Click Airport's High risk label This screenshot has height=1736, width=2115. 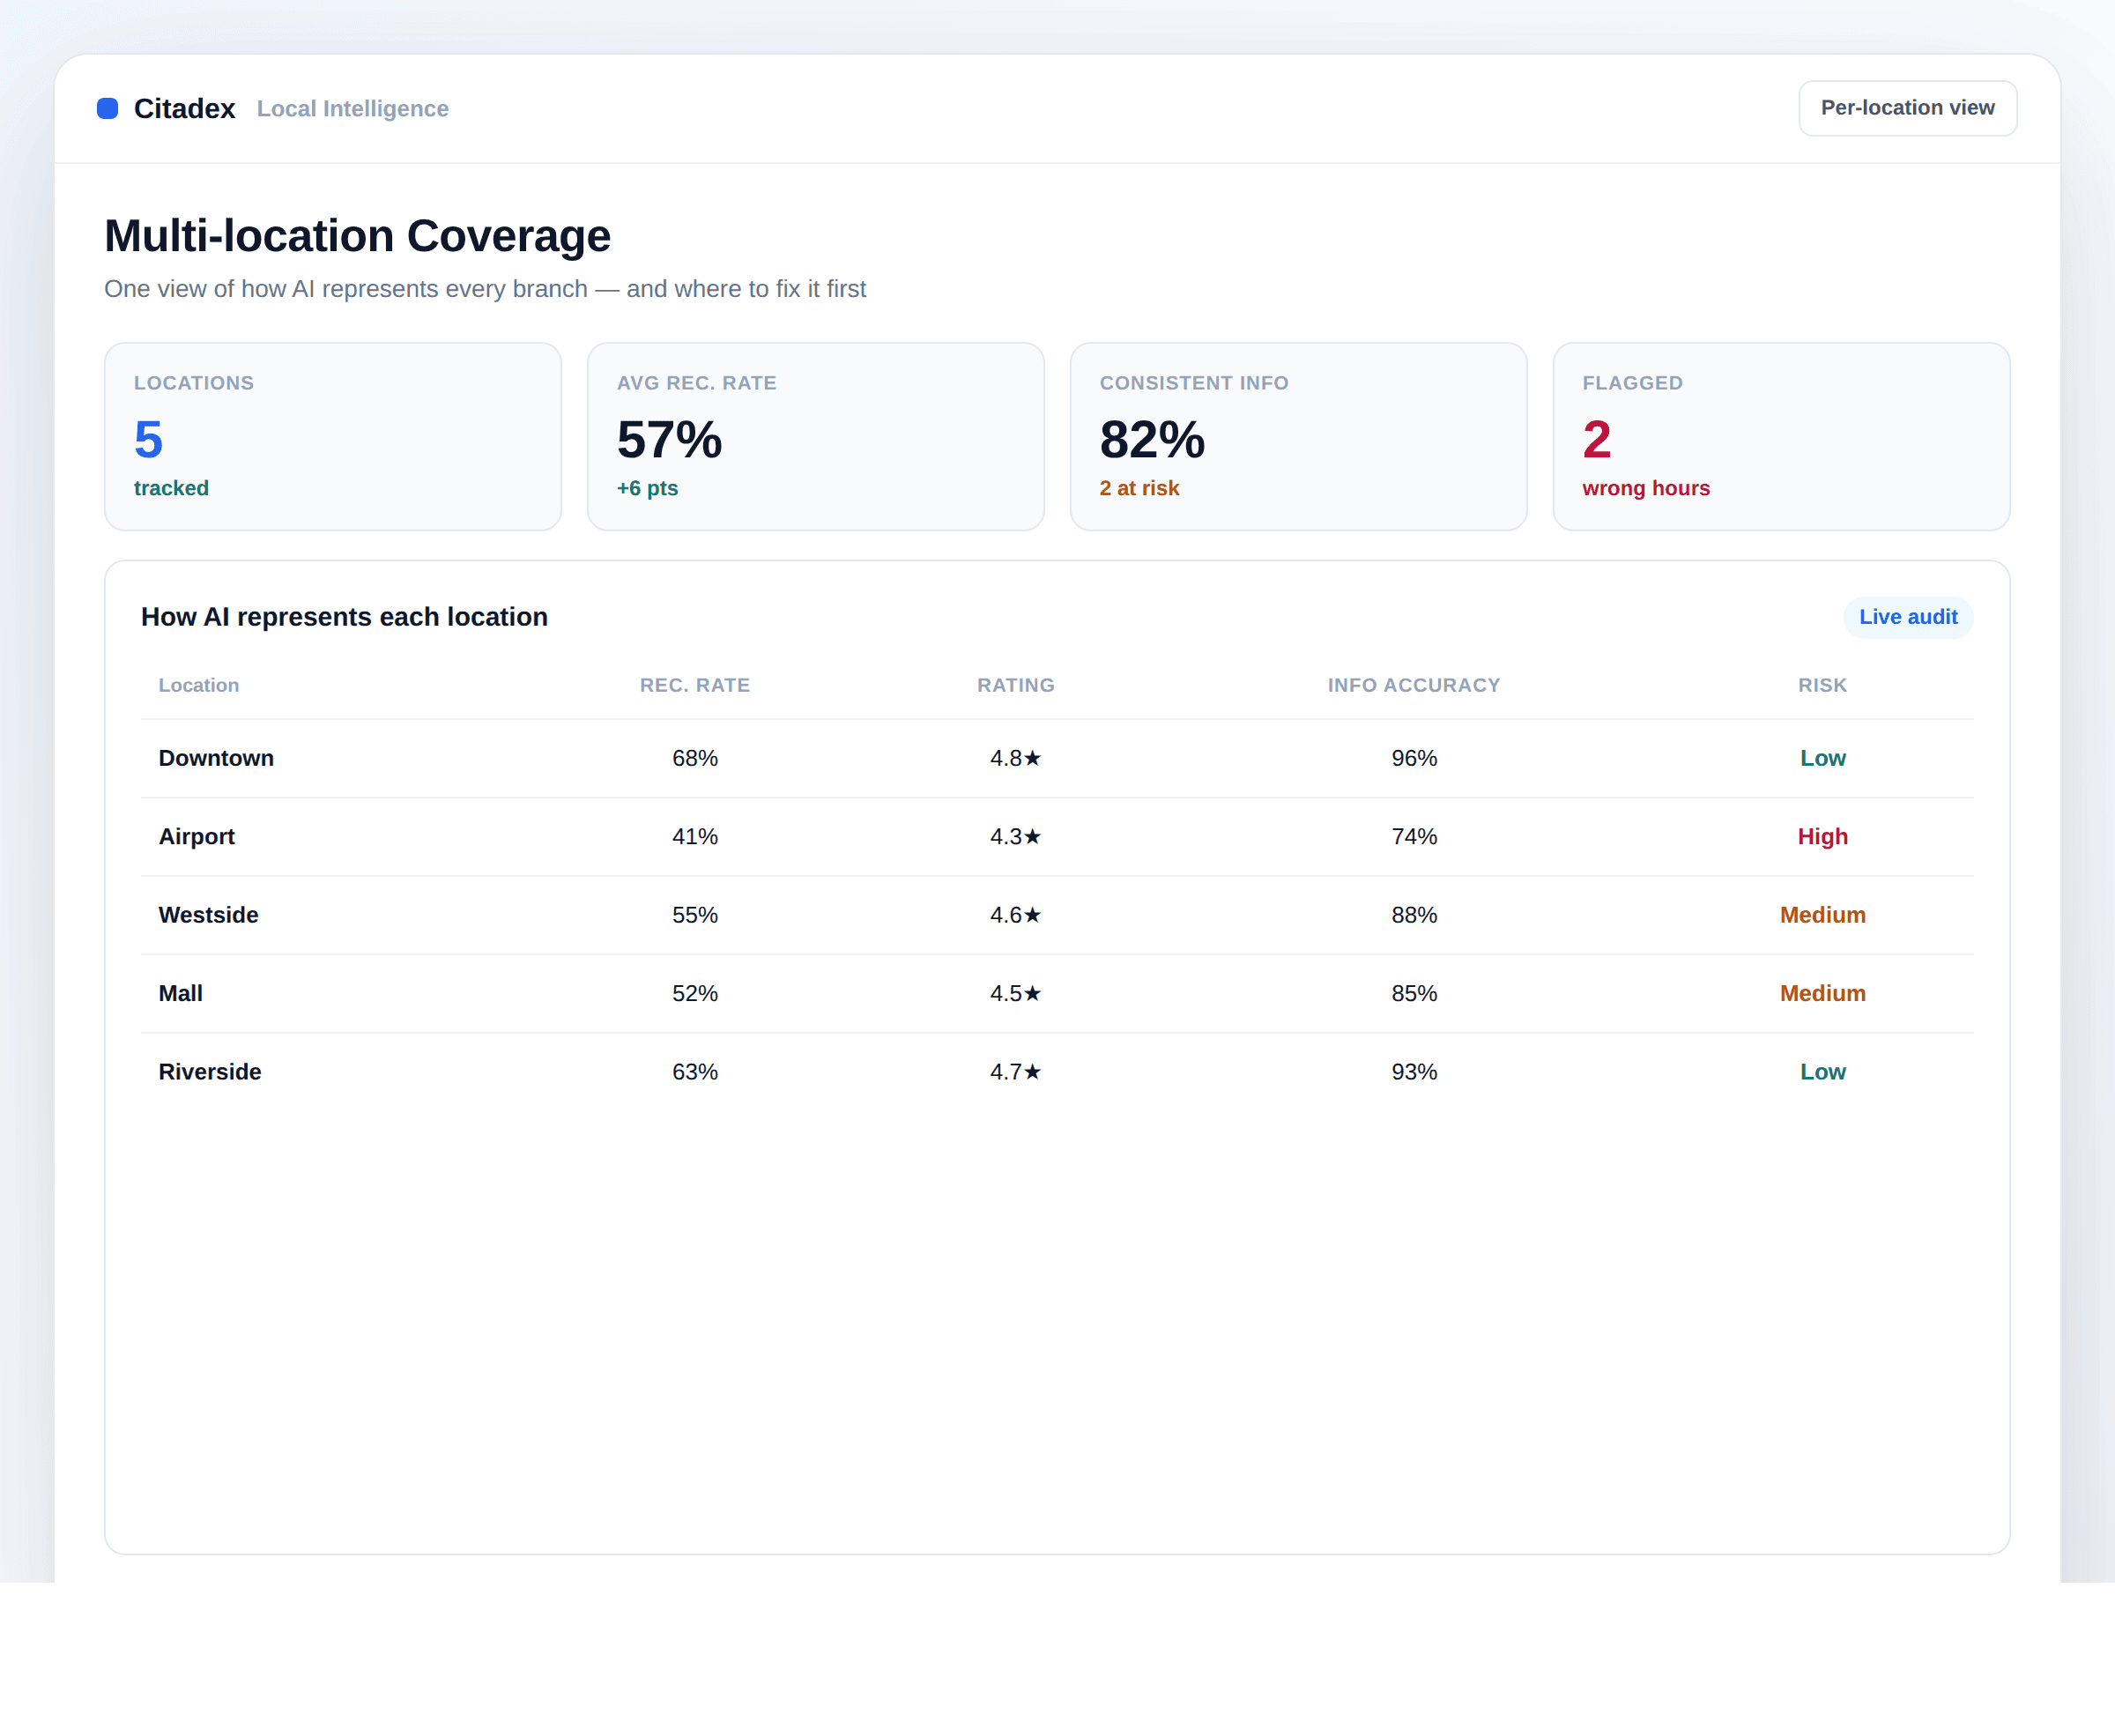pos(1822,837)
